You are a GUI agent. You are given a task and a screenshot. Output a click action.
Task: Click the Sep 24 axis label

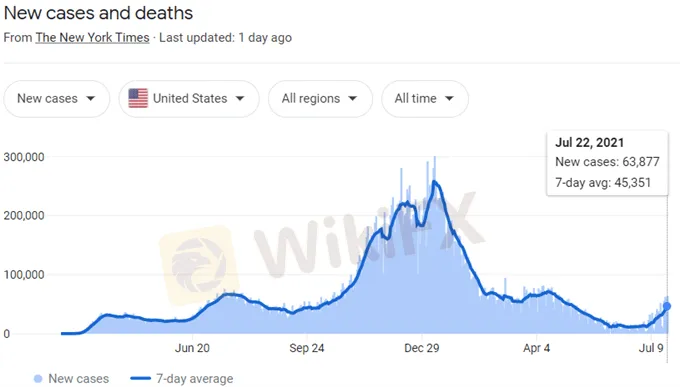[x=307, y=348]
